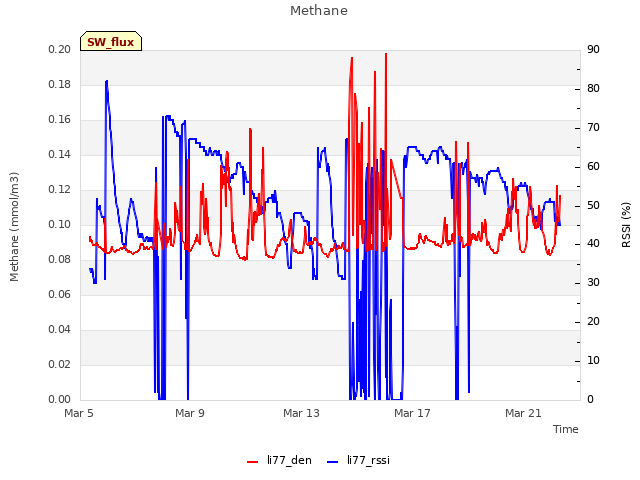Click the 0.00 methane axis value

pyautogui.click(x=60, y=399)
